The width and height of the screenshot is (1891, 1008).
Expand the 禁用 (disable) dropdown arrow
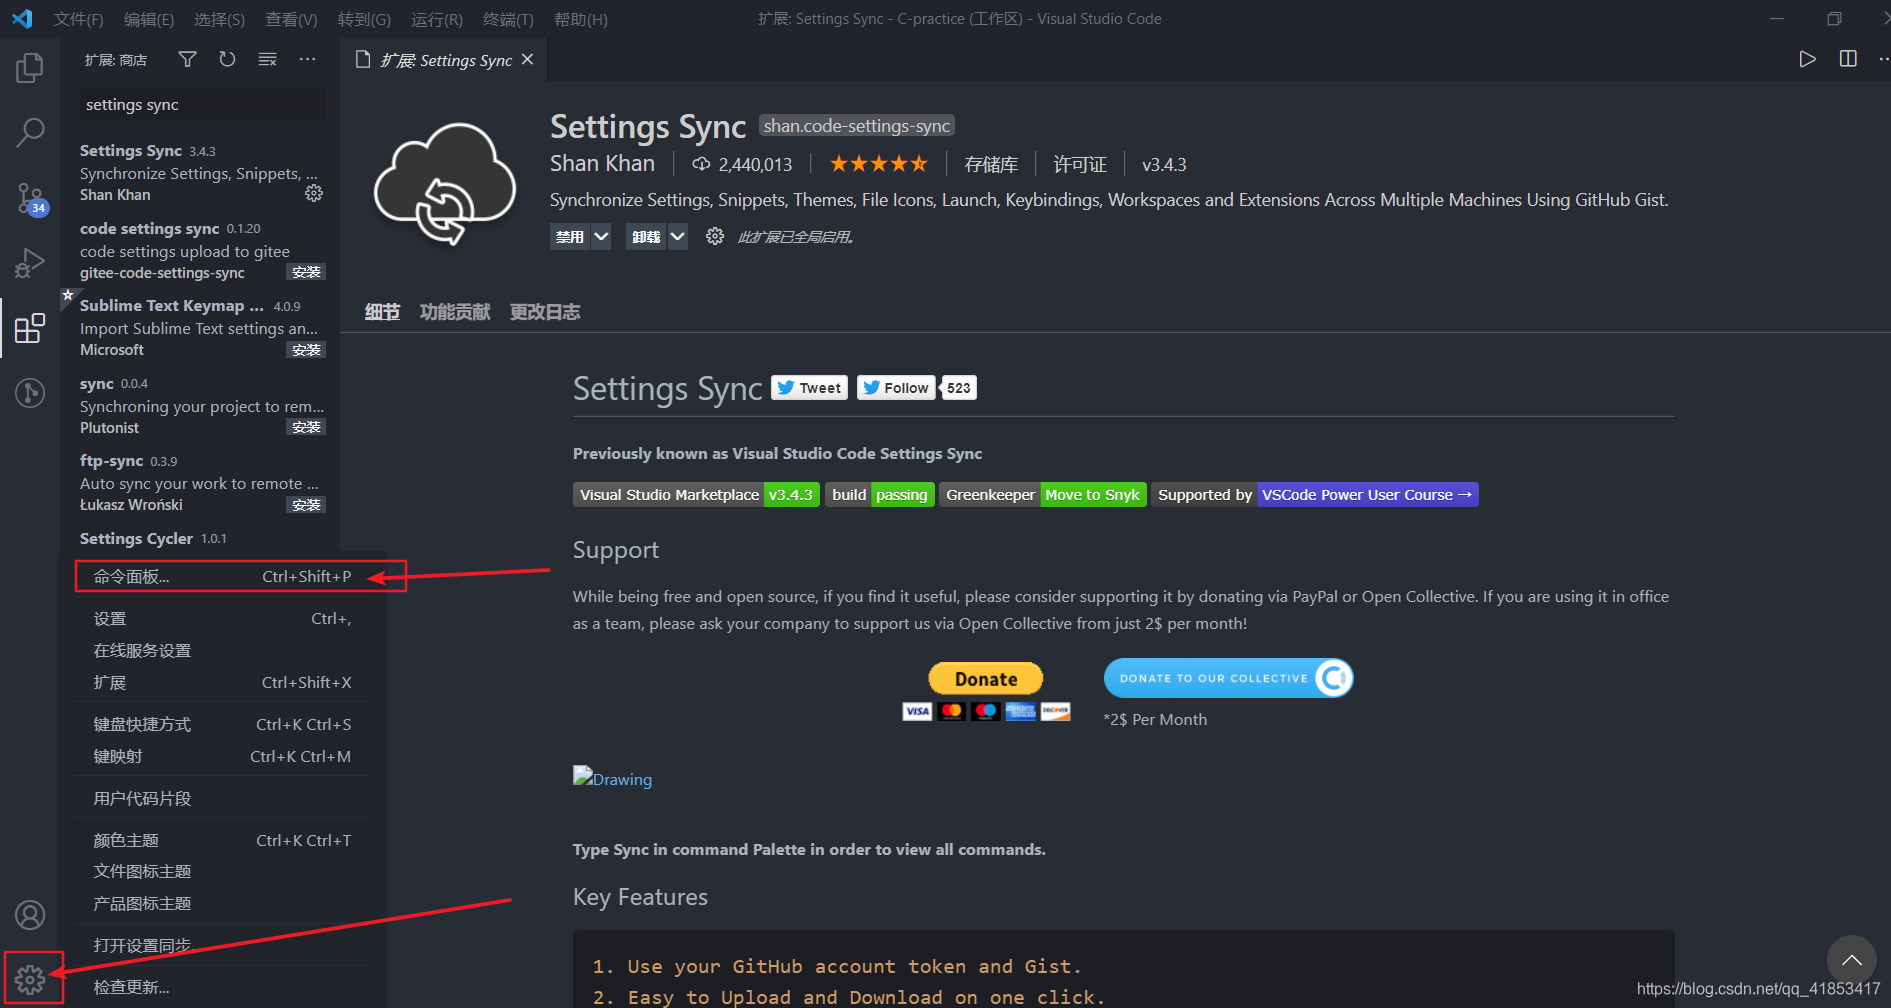[x=601, y=237]
